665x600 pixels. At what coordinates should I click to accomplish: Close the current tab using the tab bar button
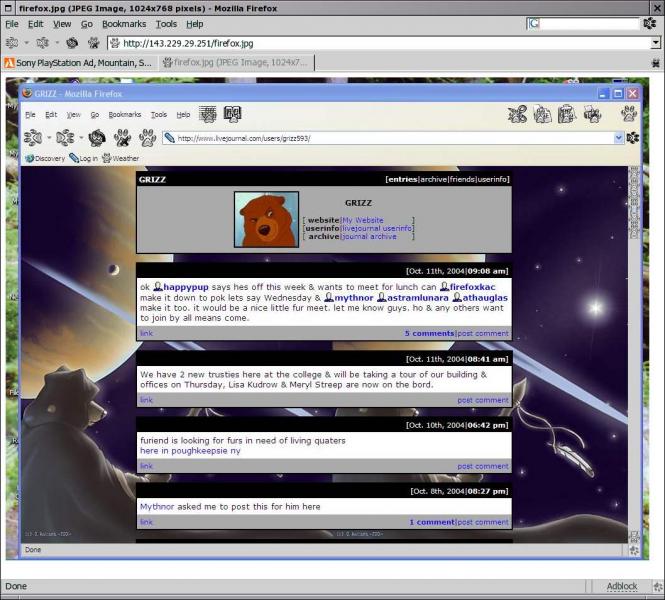(x=655, y=62)
